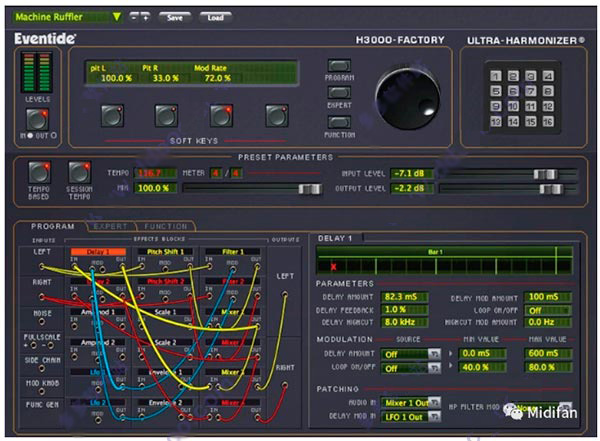Select the Scale 1 effects block
Viewport: 600px width, 441px height.
(165, 312)
